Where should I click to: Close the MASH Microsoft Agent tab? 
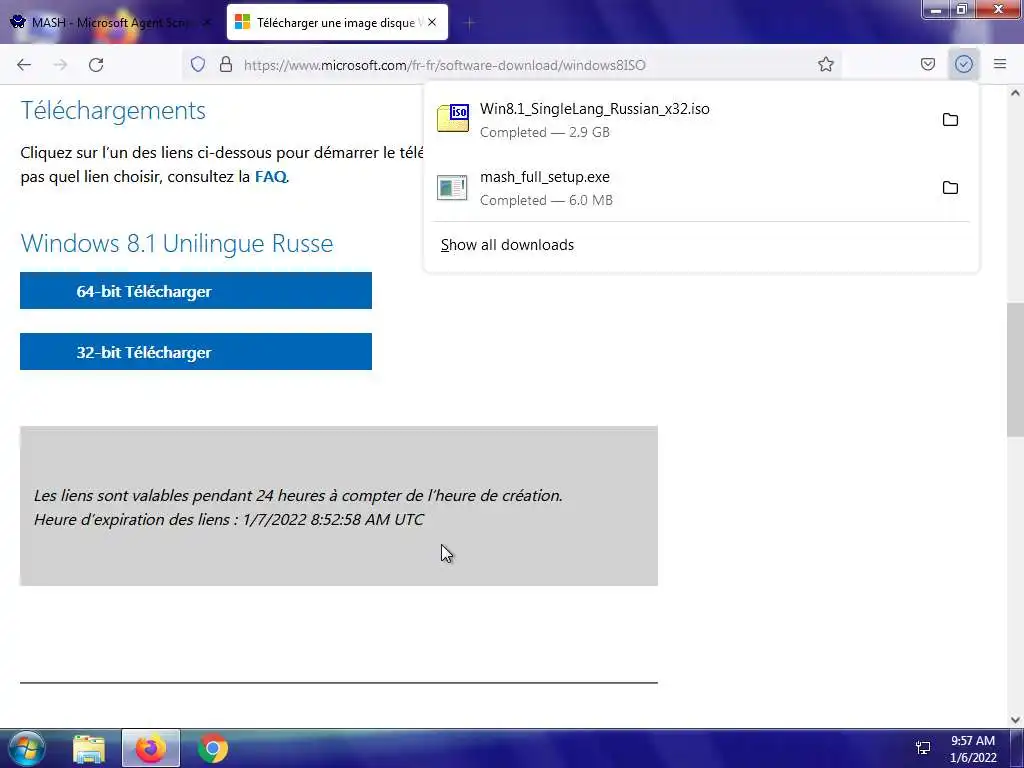(x=207, y=22)
